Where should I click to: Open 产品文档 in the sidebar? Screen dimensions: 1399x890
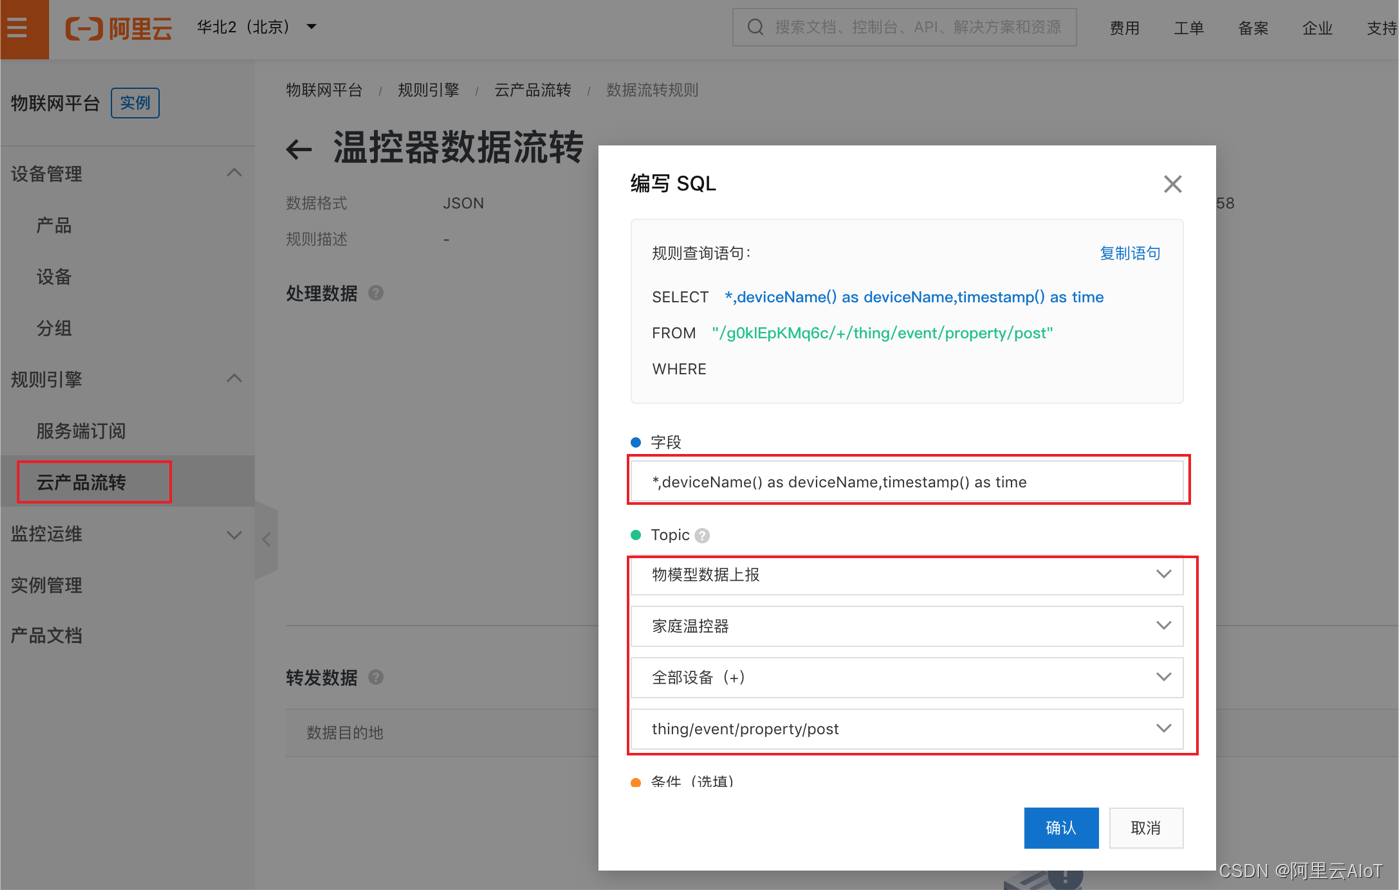(47, 636)
